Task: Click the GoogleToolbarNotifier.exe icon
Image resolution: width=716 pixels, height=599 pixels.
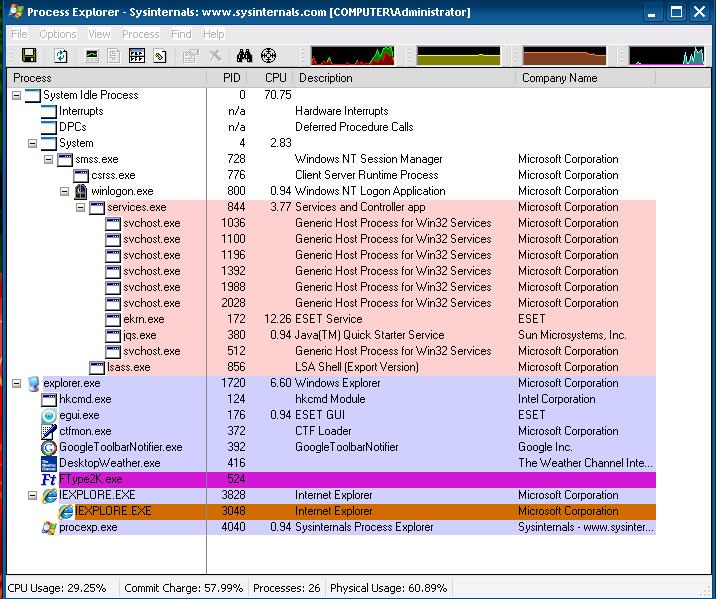Action: tap(49, 447)
